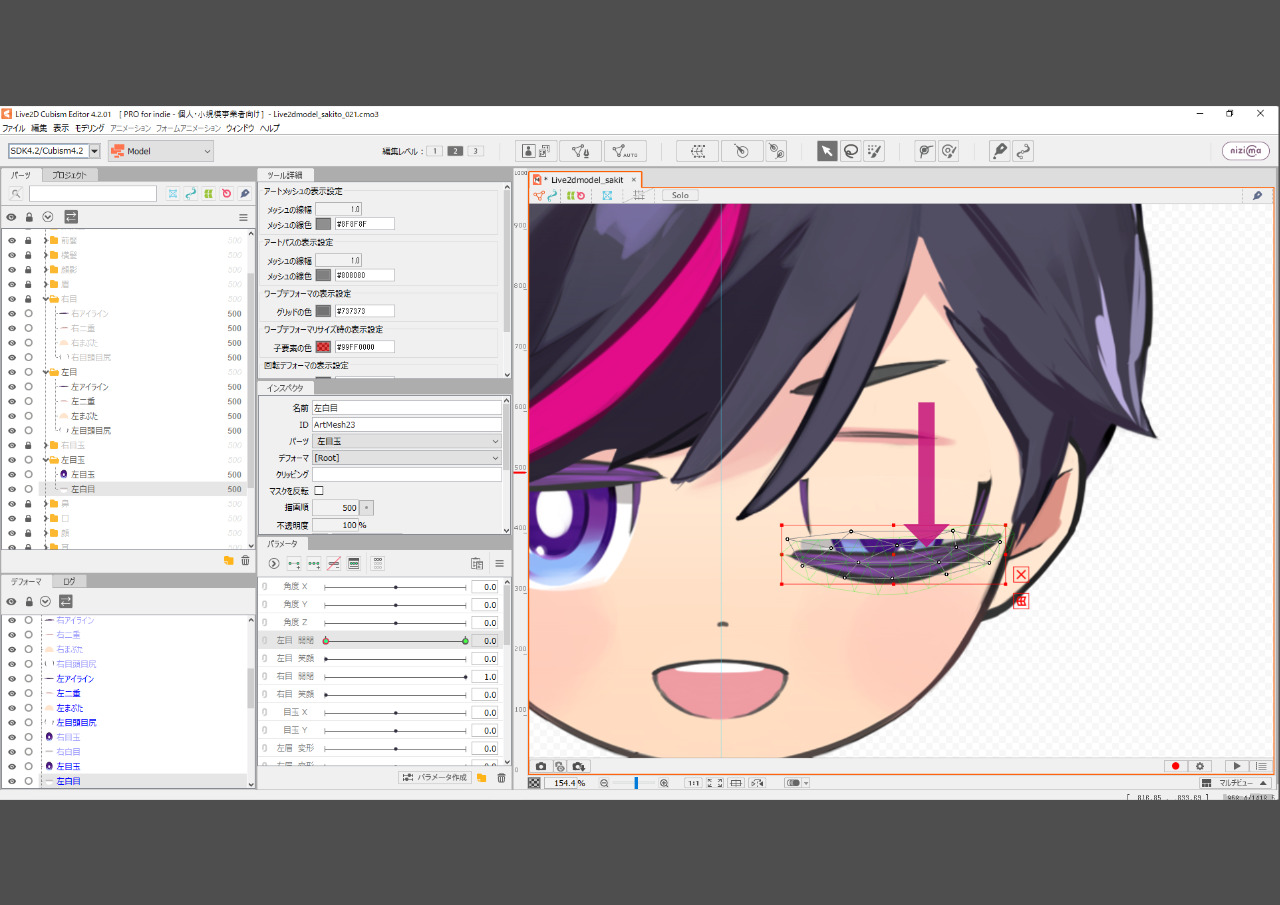Toggle visibility of 左白目 part row

(x=12, y=489)
